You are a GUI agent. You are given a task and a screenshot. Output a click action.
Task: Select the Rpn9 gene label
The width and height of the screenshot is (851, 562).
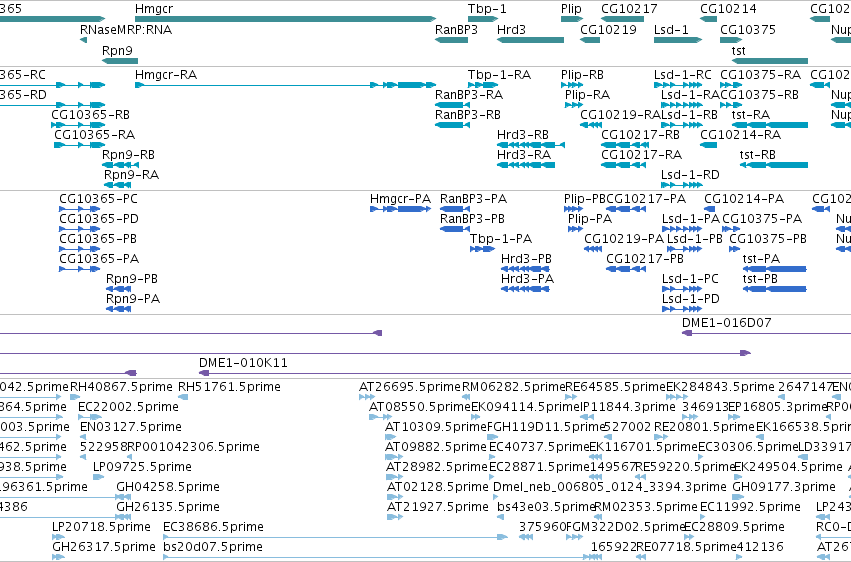click(x=117, y=50)
